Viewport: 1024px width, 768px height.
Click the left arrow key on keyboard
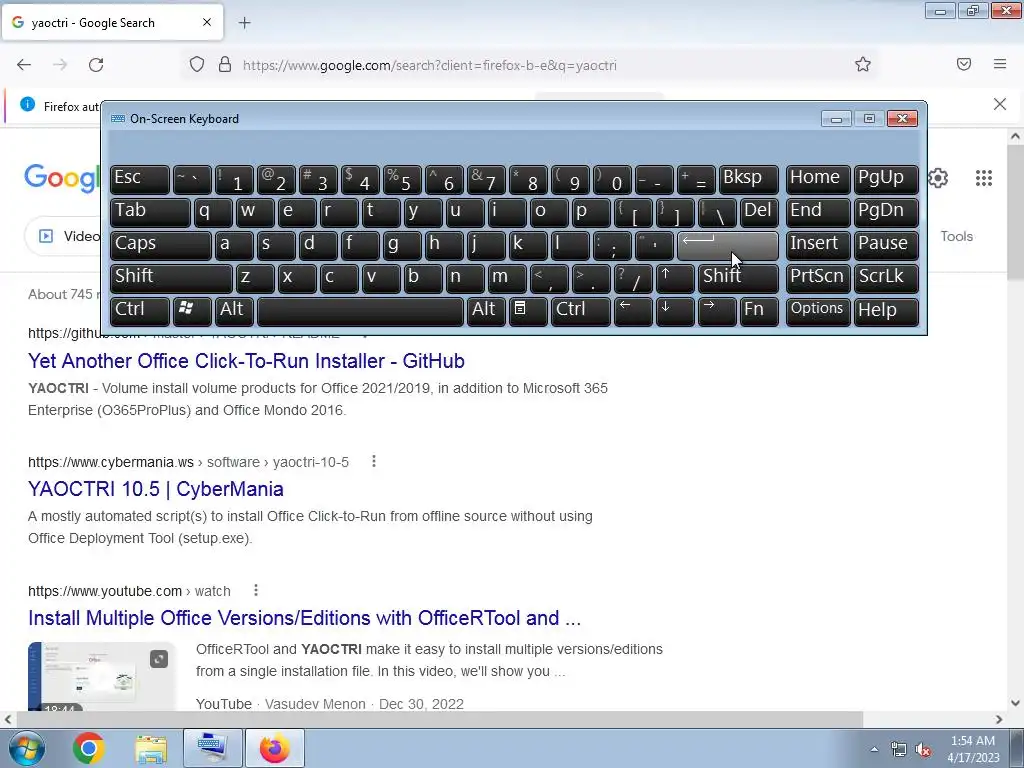633,311
